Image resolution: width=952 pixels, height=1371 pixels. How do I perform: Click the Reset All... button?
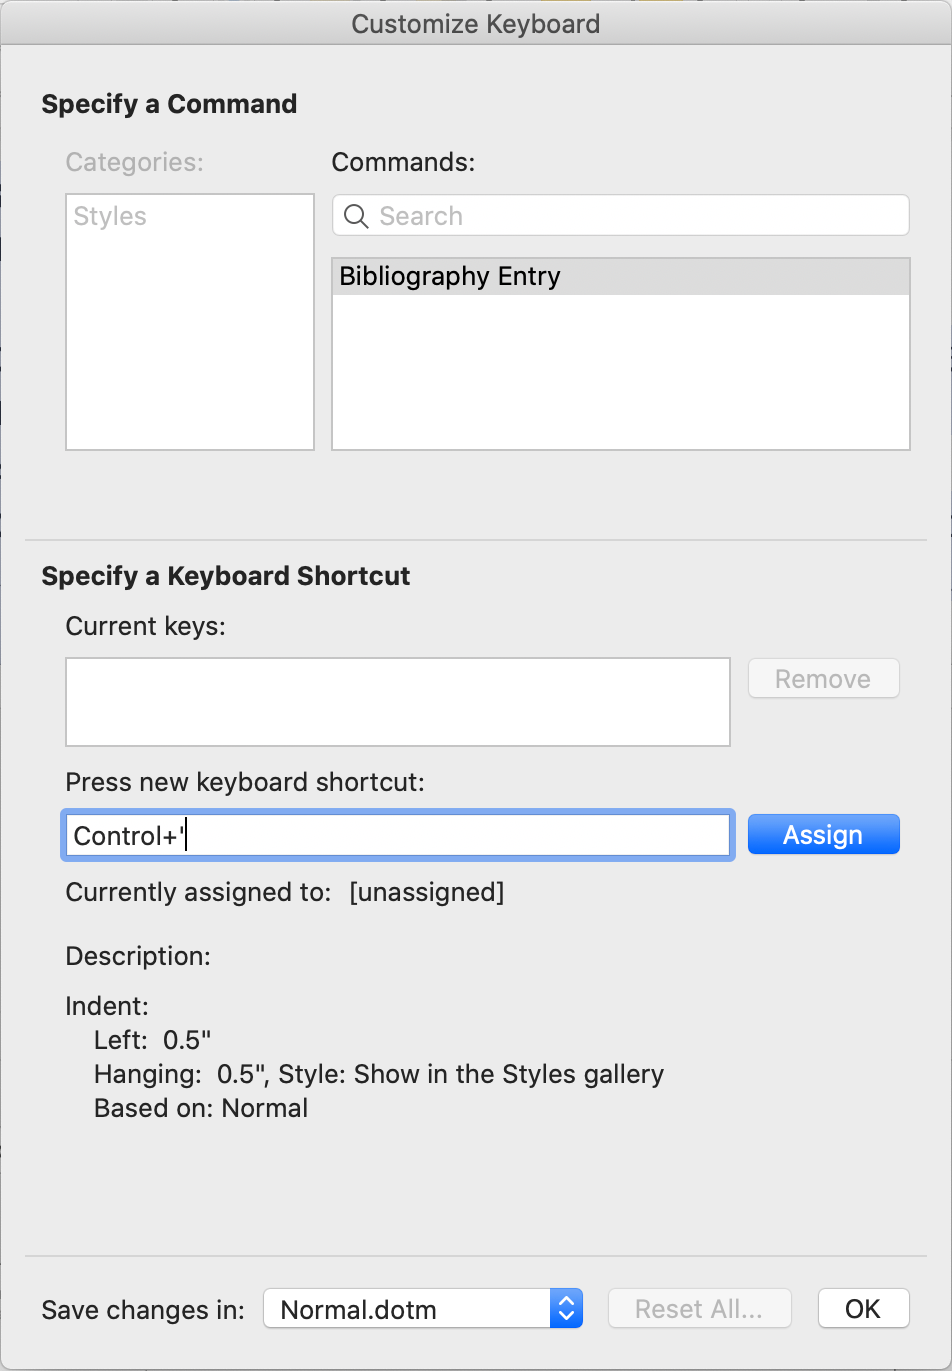[698, 1309]
